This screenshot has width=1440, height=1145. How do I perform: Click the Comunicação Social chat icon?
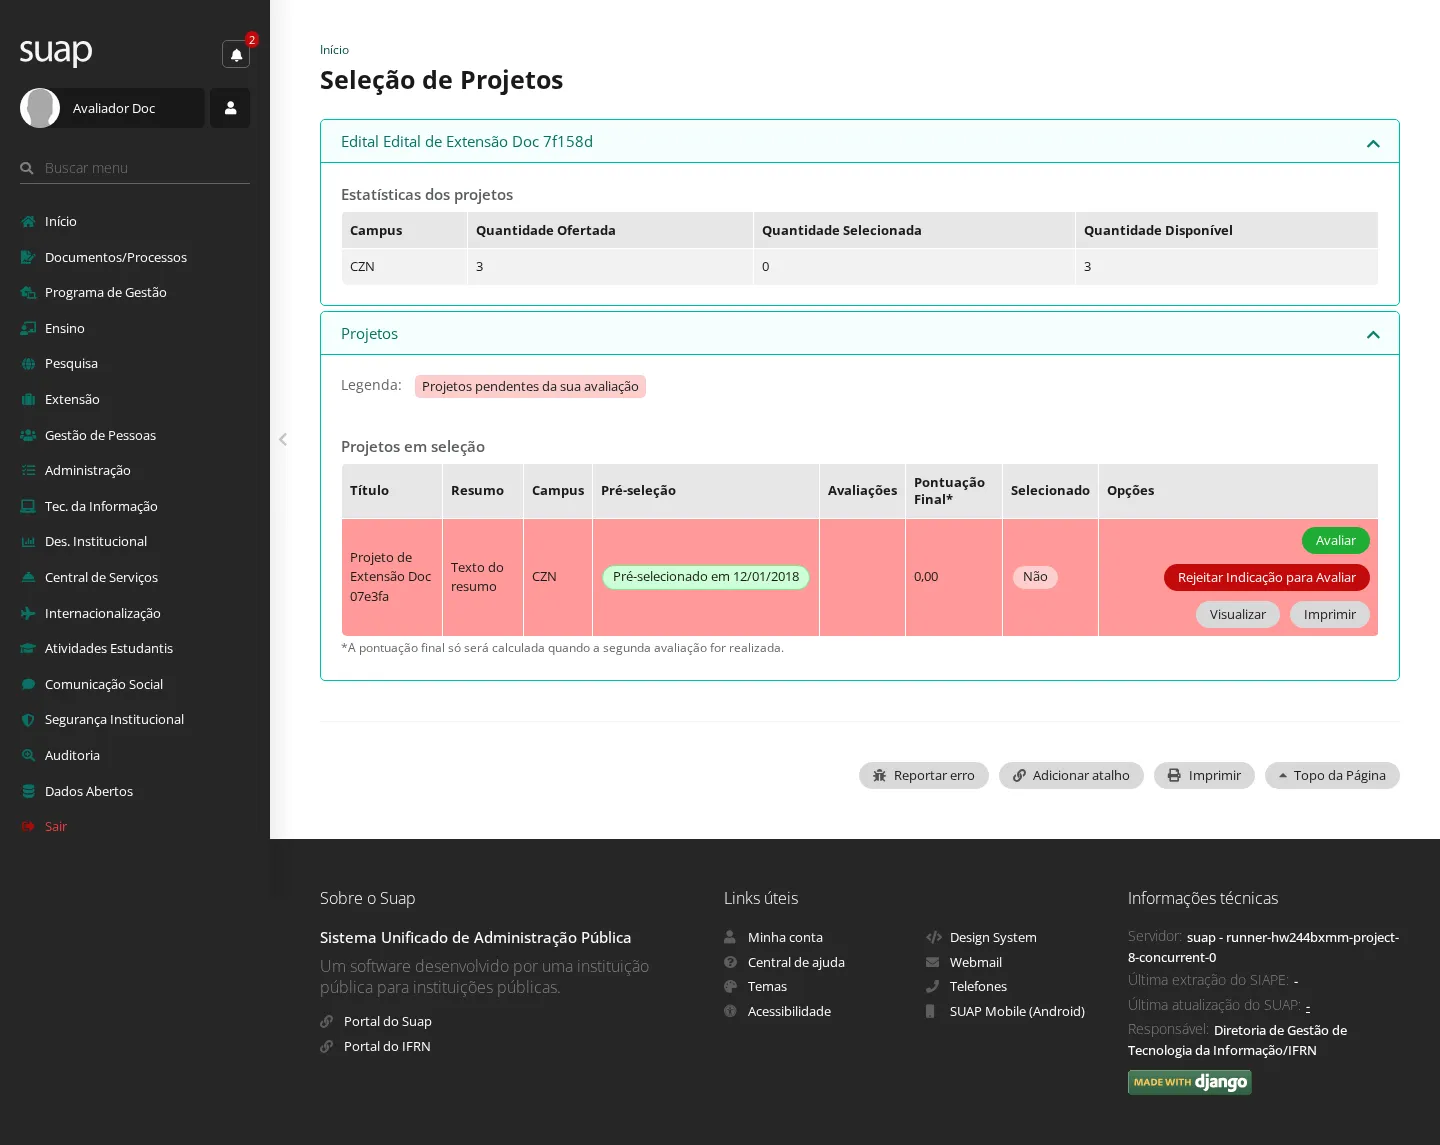pos(28,684)
